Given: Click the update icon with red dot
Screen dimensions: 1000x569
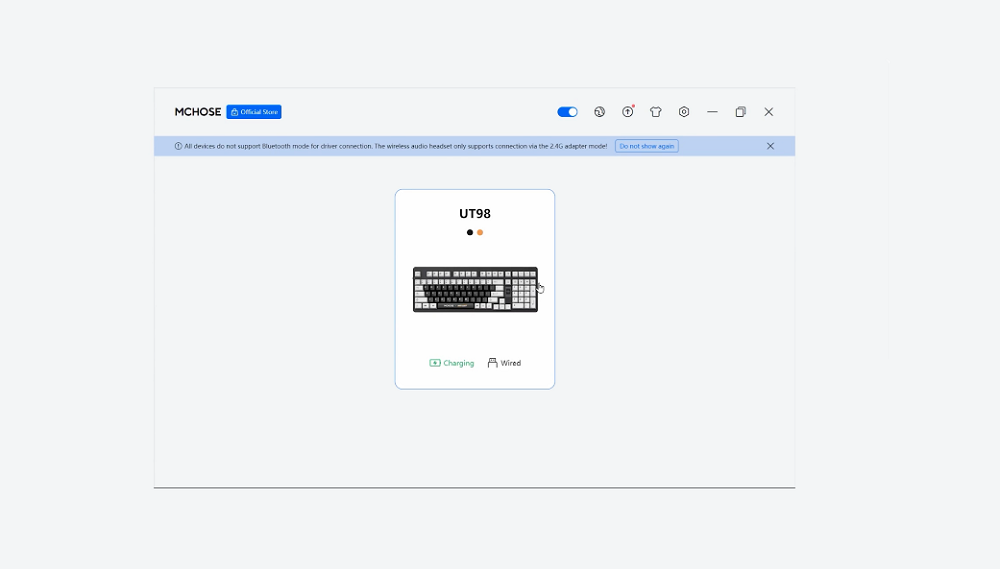Looking at the screenshot, I should 627,112.
